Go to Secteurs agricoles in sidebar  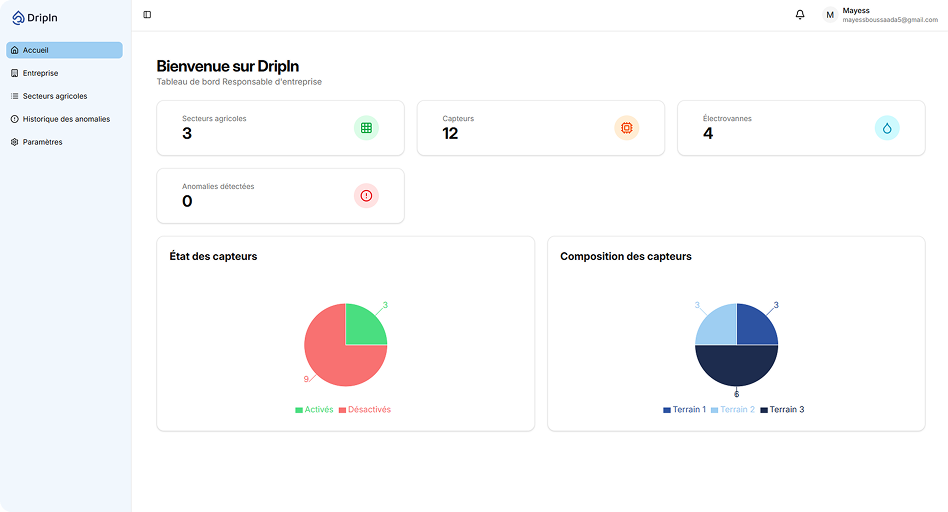click(64, 96)
